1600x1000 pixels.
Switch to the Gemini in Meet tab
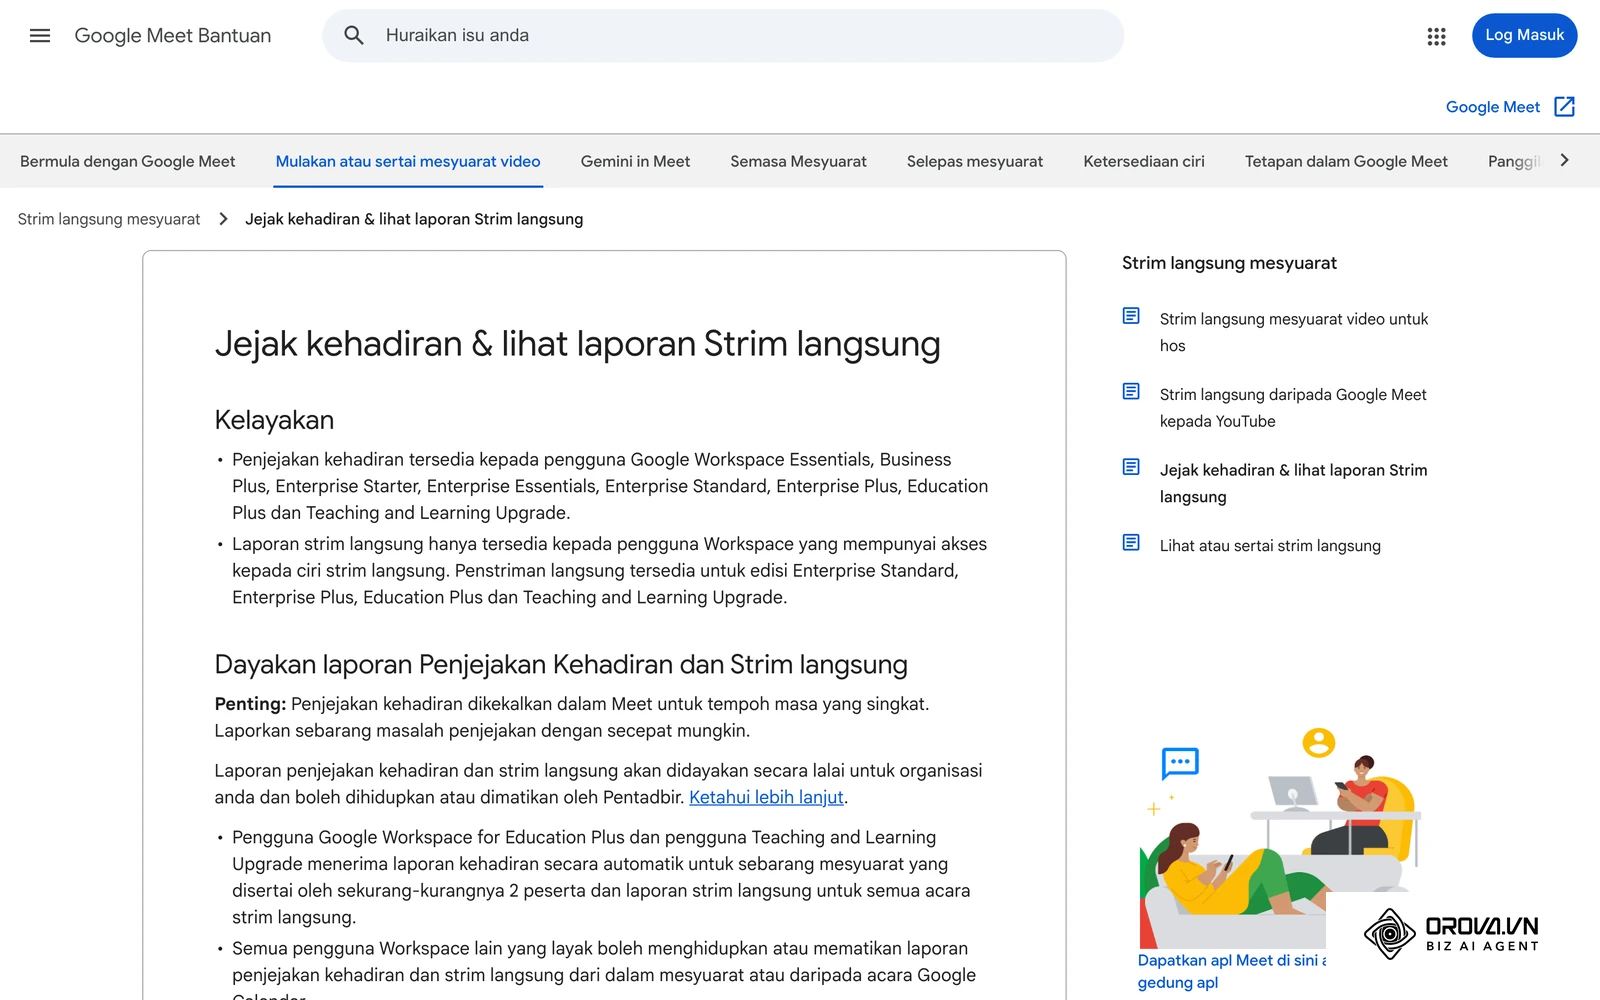pos(635,161)
